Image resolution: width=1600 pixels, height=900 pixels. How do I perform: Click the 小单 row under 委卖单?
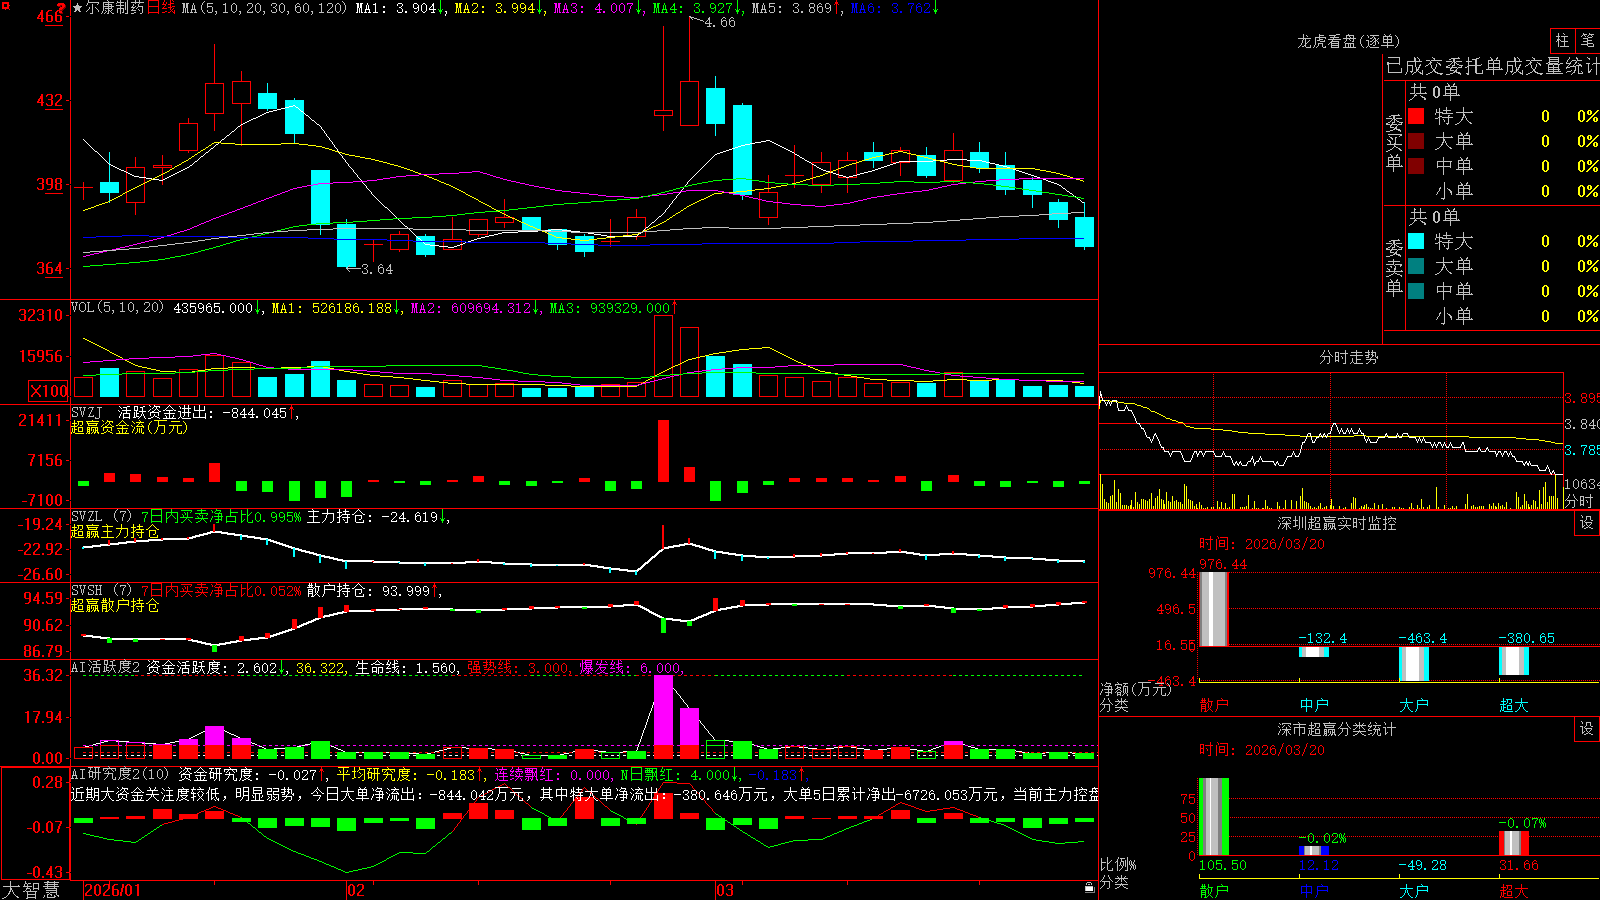1503,316
